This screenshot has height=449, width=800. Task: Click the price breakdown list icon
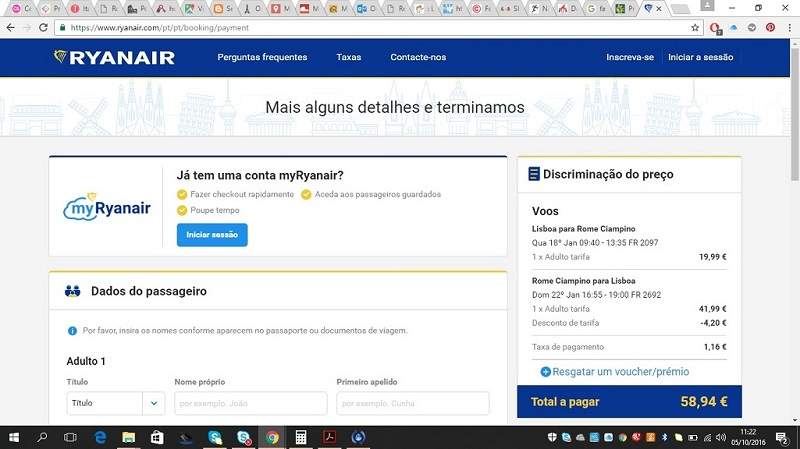pos(534,174)
